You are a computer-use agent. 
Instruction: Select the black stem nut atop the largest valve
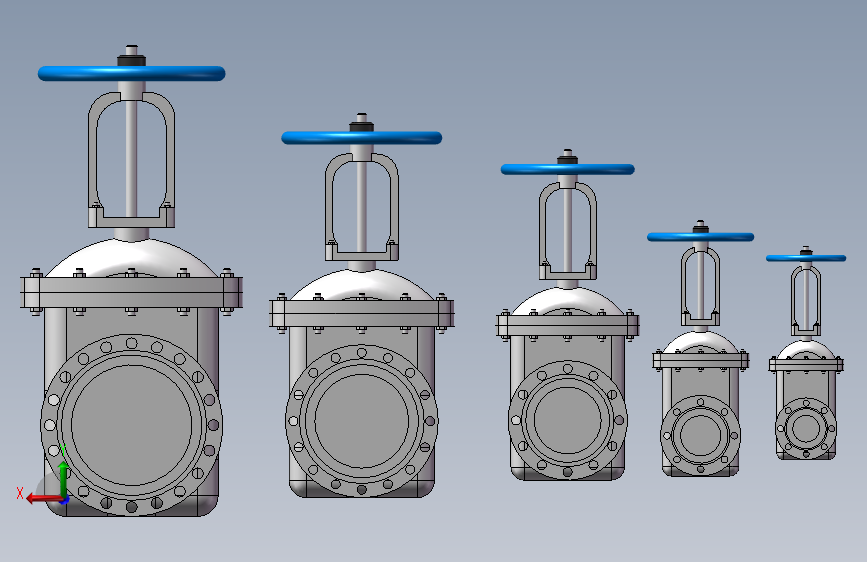tap(132, 60)
